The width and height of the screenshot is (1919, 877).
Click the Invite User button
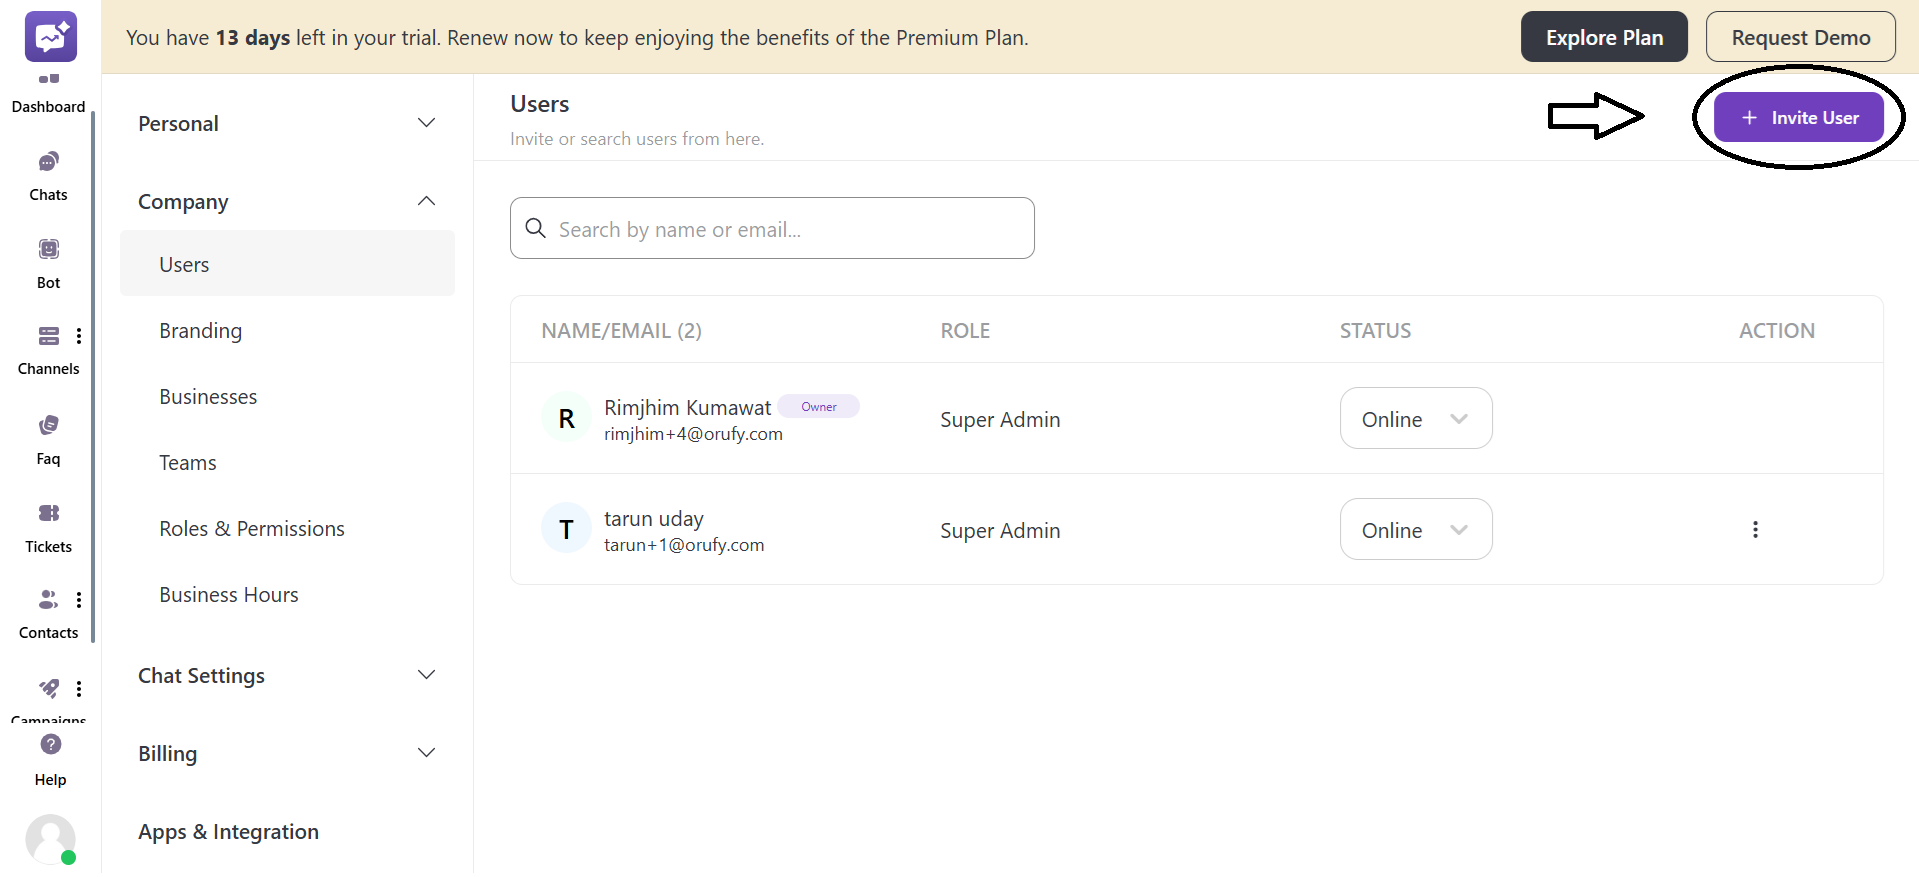1798,118
